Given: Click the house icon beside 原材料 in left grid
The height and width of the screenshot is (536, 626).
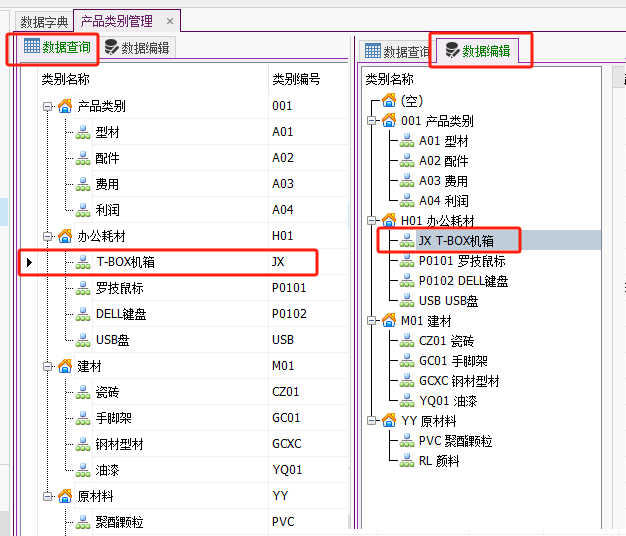Looking at the screenshot, I should pyautogui.click(x=65, y=496).
